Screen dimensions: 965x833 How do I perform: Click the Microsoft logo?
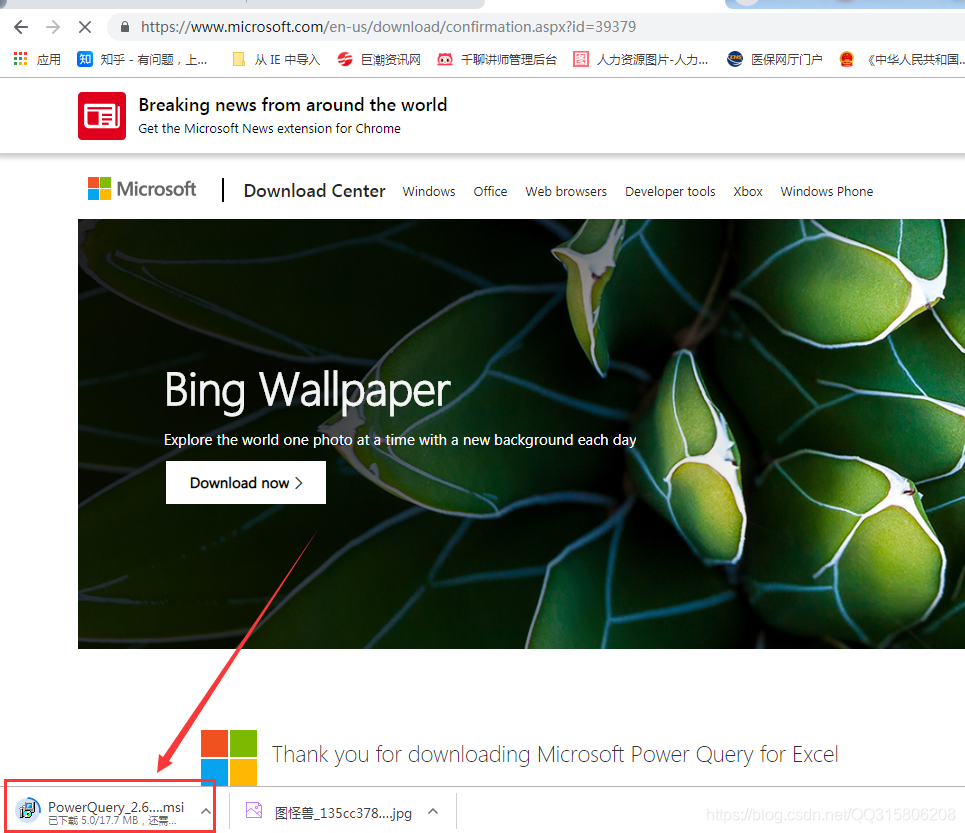[x=142, y=189]
